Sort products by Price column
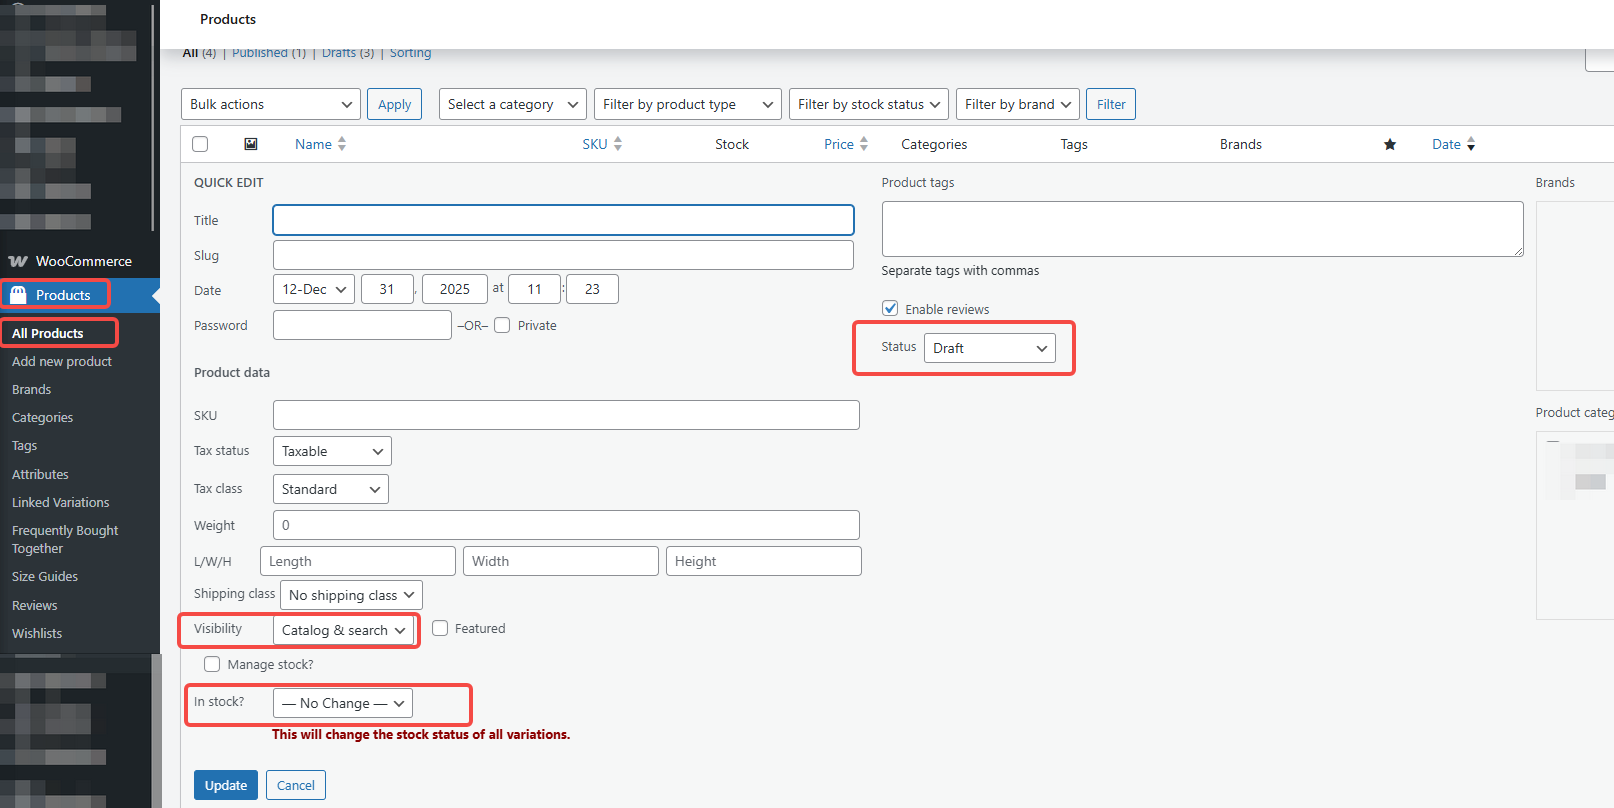1614x808 pixels. [x=846, y=144]
